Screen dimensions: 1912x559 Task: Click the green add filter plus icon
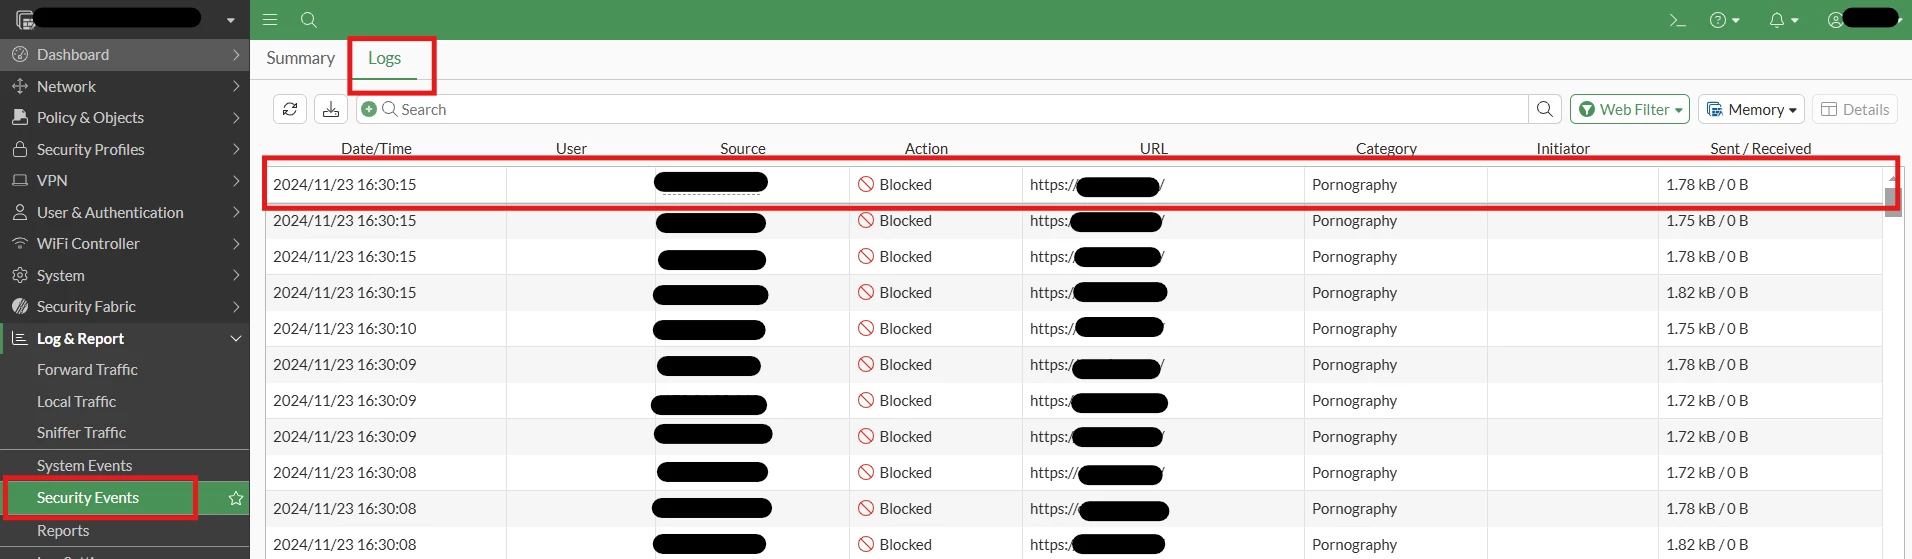(369, 109)
